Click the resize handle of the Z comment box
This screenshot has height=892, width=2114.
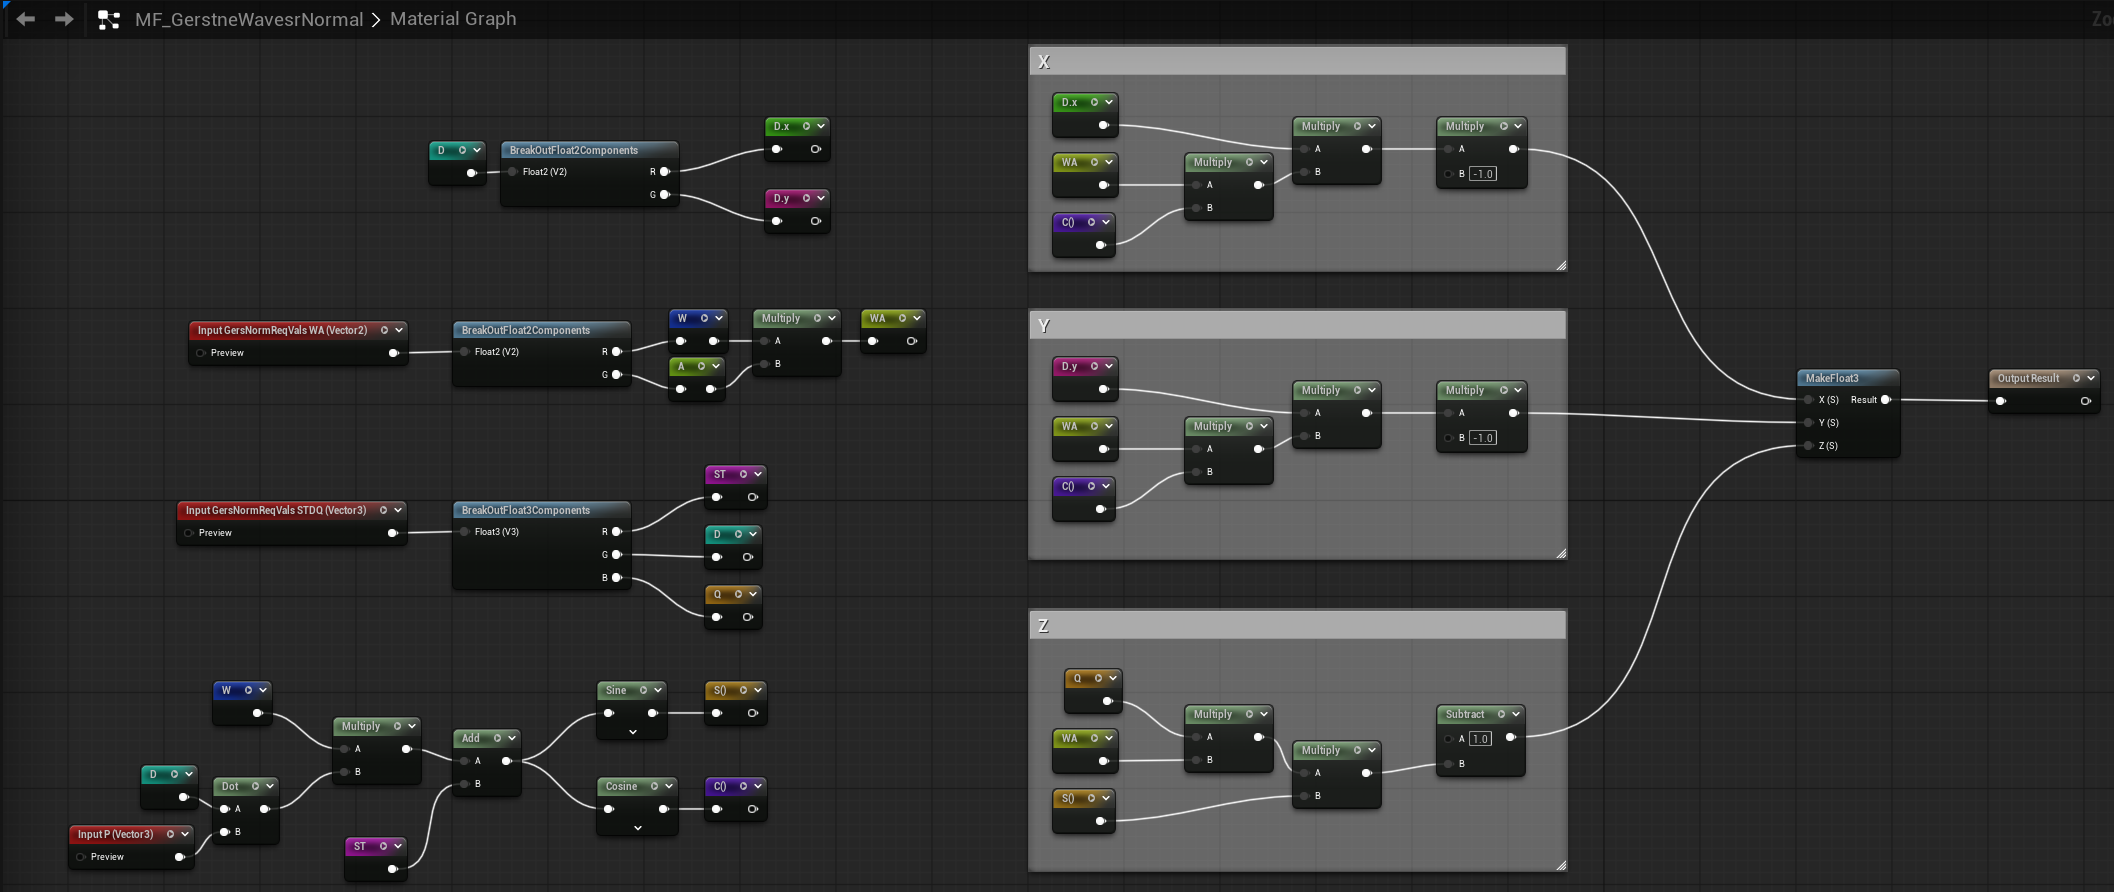click(1561, 865)
